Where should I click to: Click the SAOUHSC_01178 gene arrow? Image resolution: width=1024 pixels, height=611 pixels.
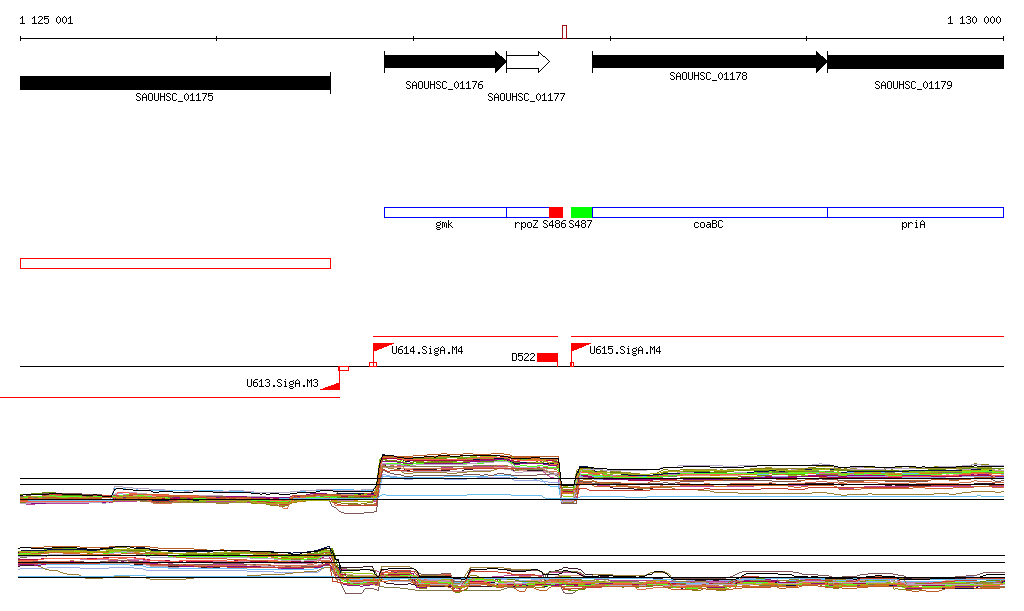[x=709, y=62]
